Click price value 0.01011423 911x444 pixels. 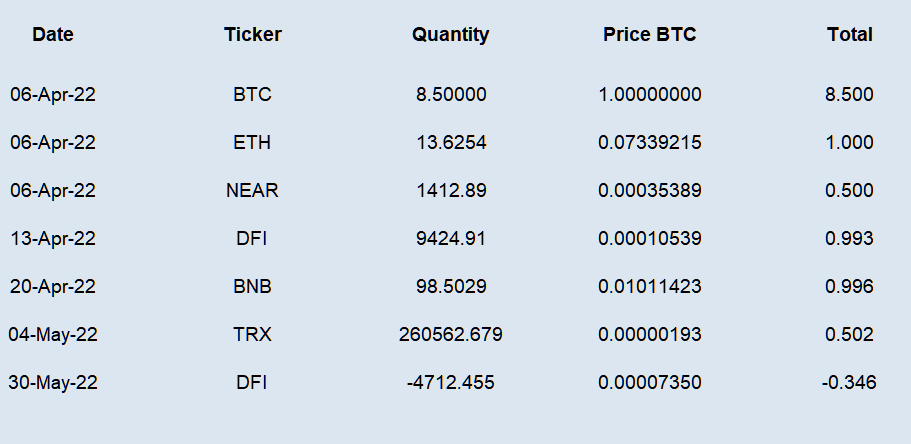650,287
